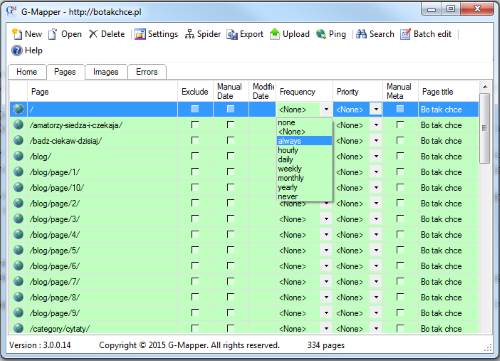Viewport: 500px width, 361px height.
Task: Open a project via Open icon
Action: coord(52,34)
